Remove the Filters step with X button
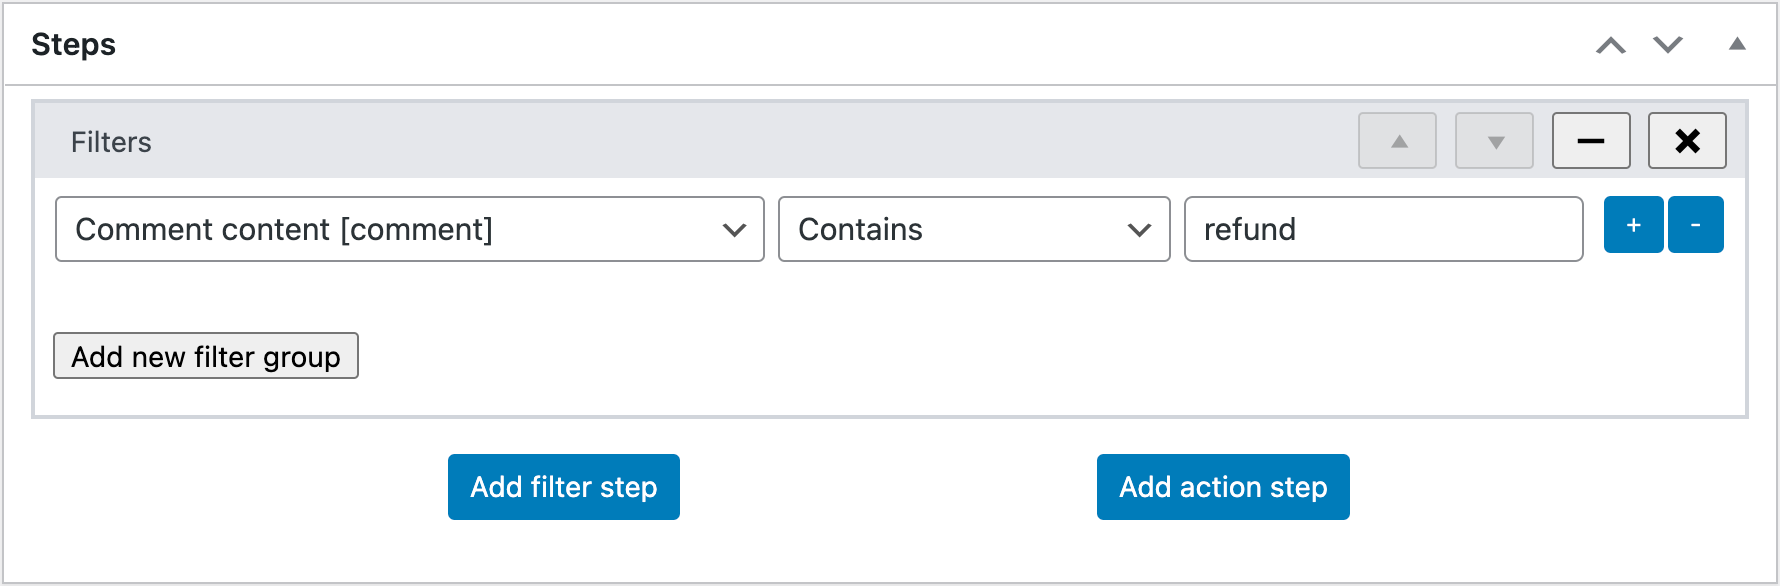Viewport: 1780px width, 586px height. pos(1687,141)
